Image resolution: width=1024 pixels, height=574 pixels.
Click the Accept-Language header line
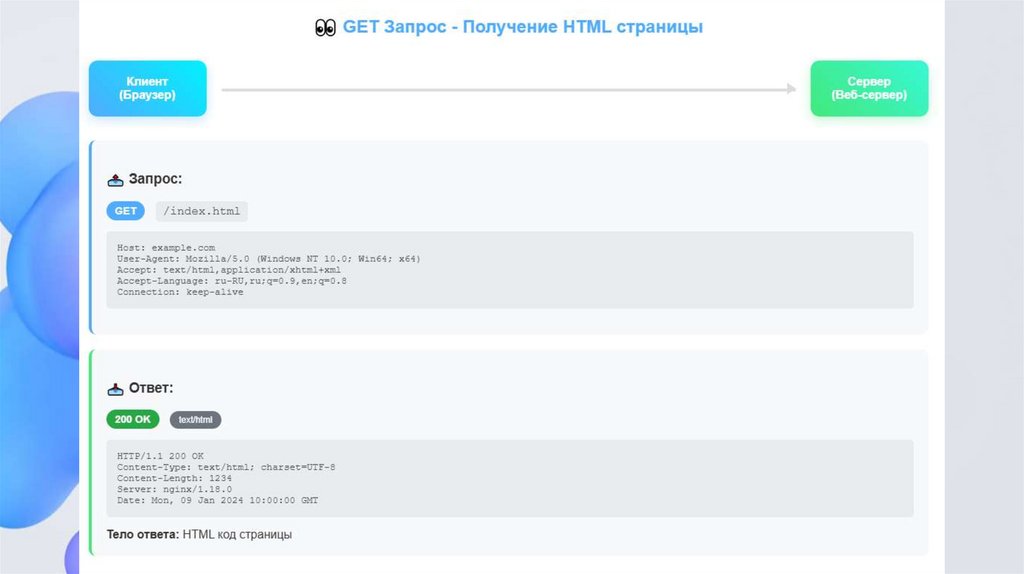pyautogui.click(x=232, y=281)
